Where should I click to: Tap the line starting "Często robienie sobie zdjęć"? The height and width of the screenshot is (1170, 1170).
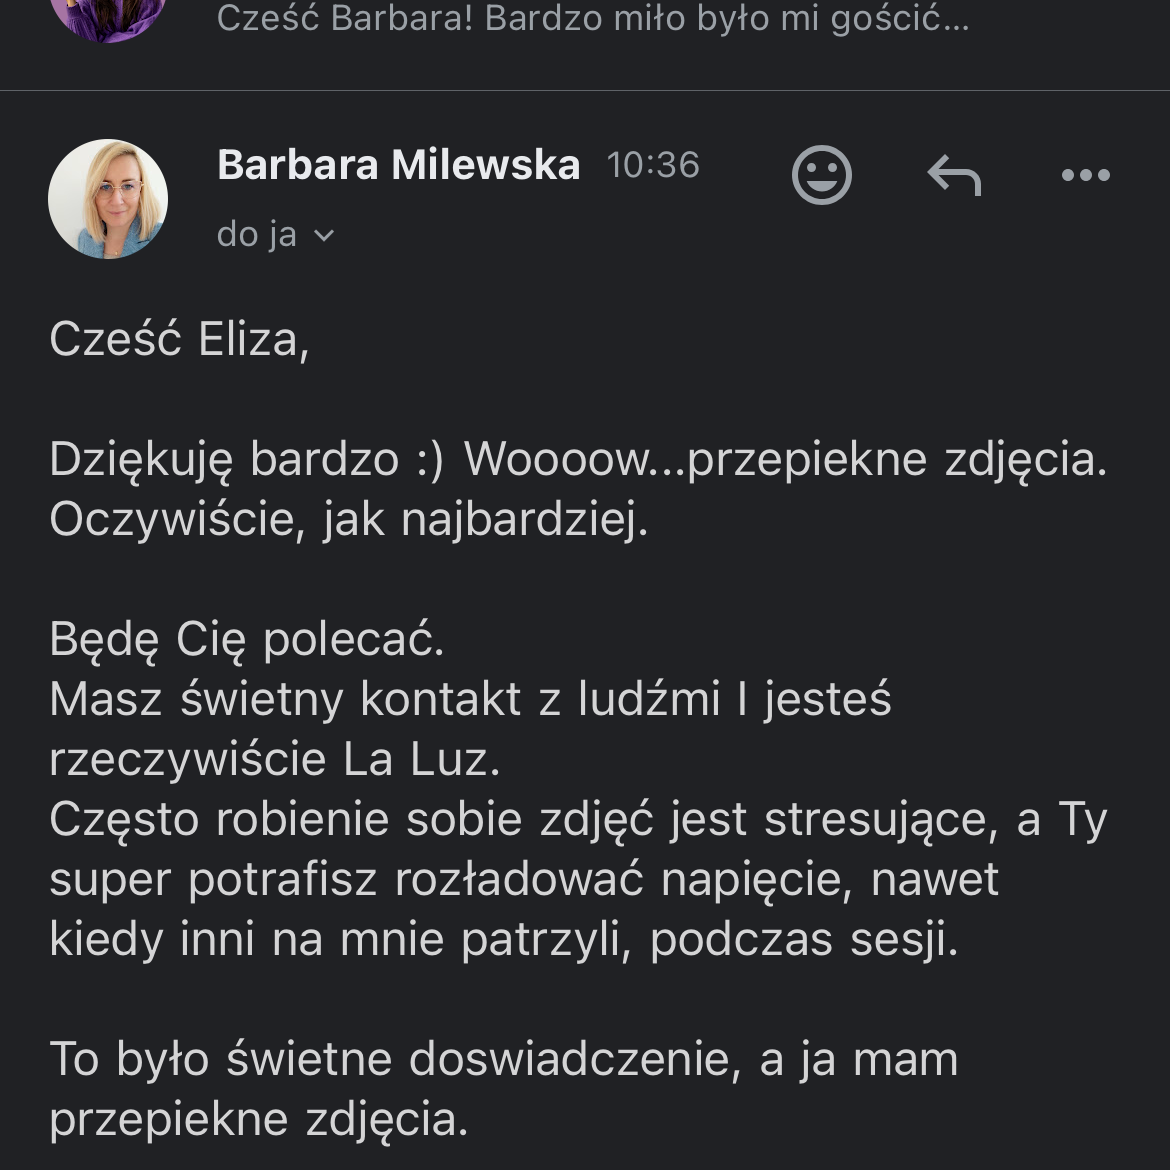(578, 819)
